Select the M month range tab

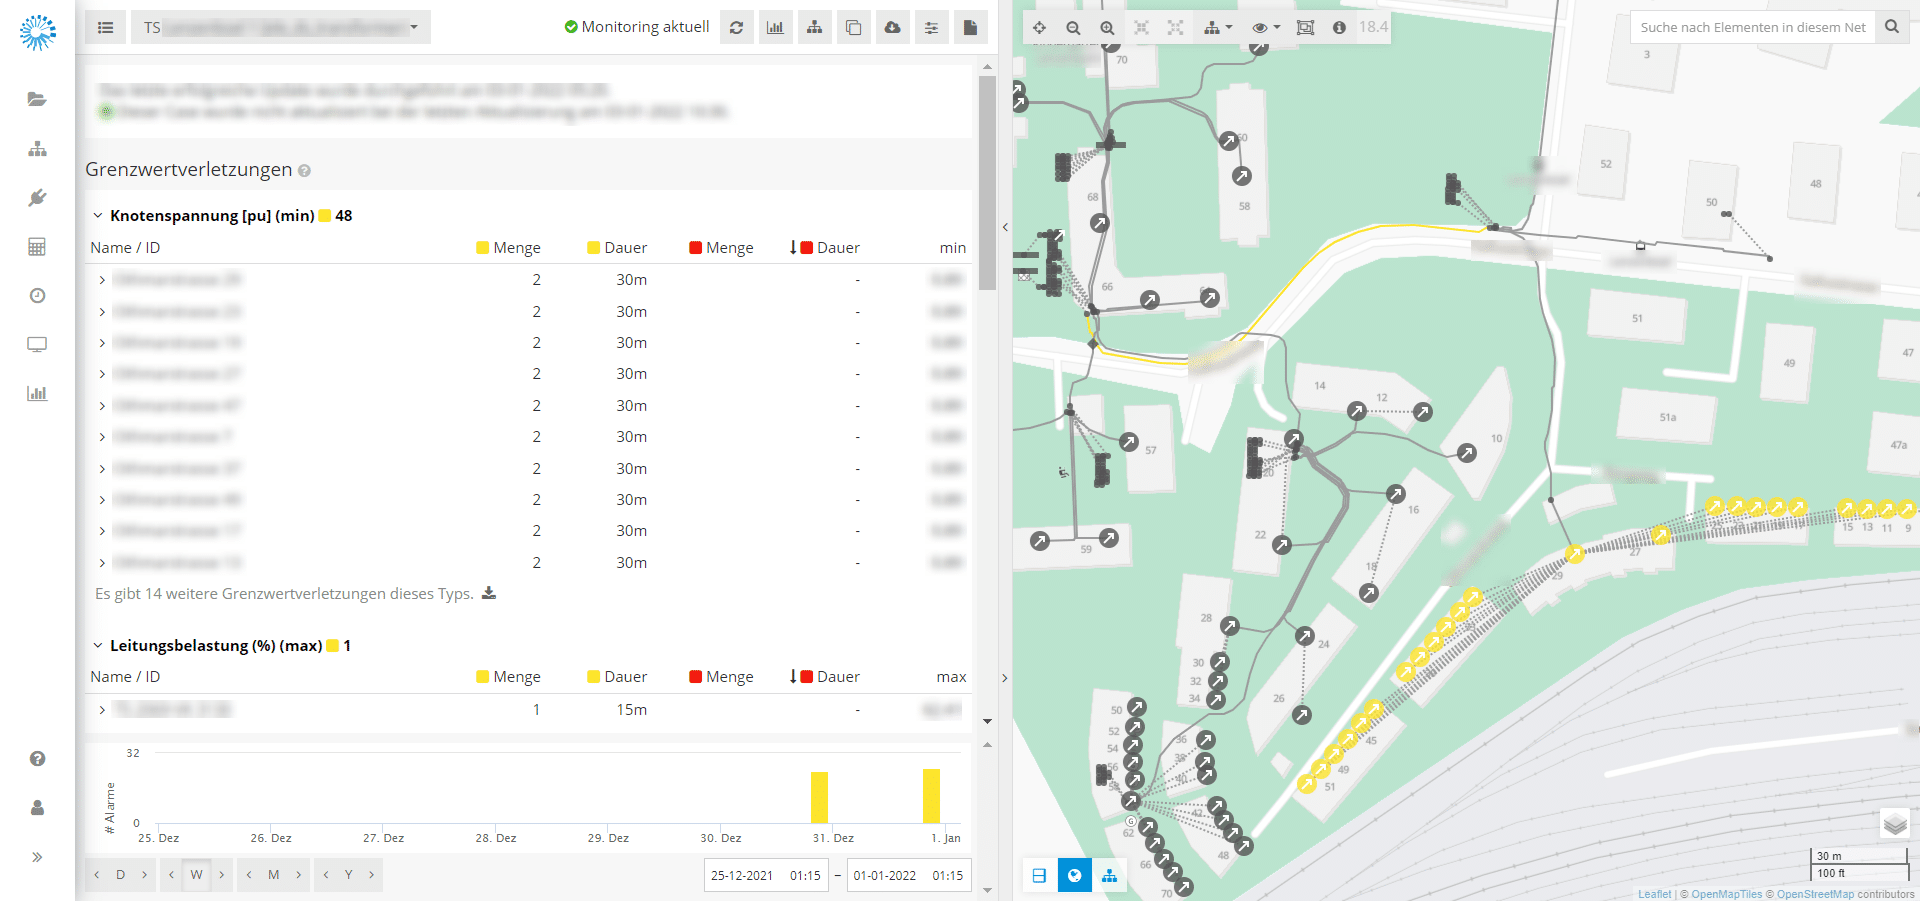tap(273, 875)
